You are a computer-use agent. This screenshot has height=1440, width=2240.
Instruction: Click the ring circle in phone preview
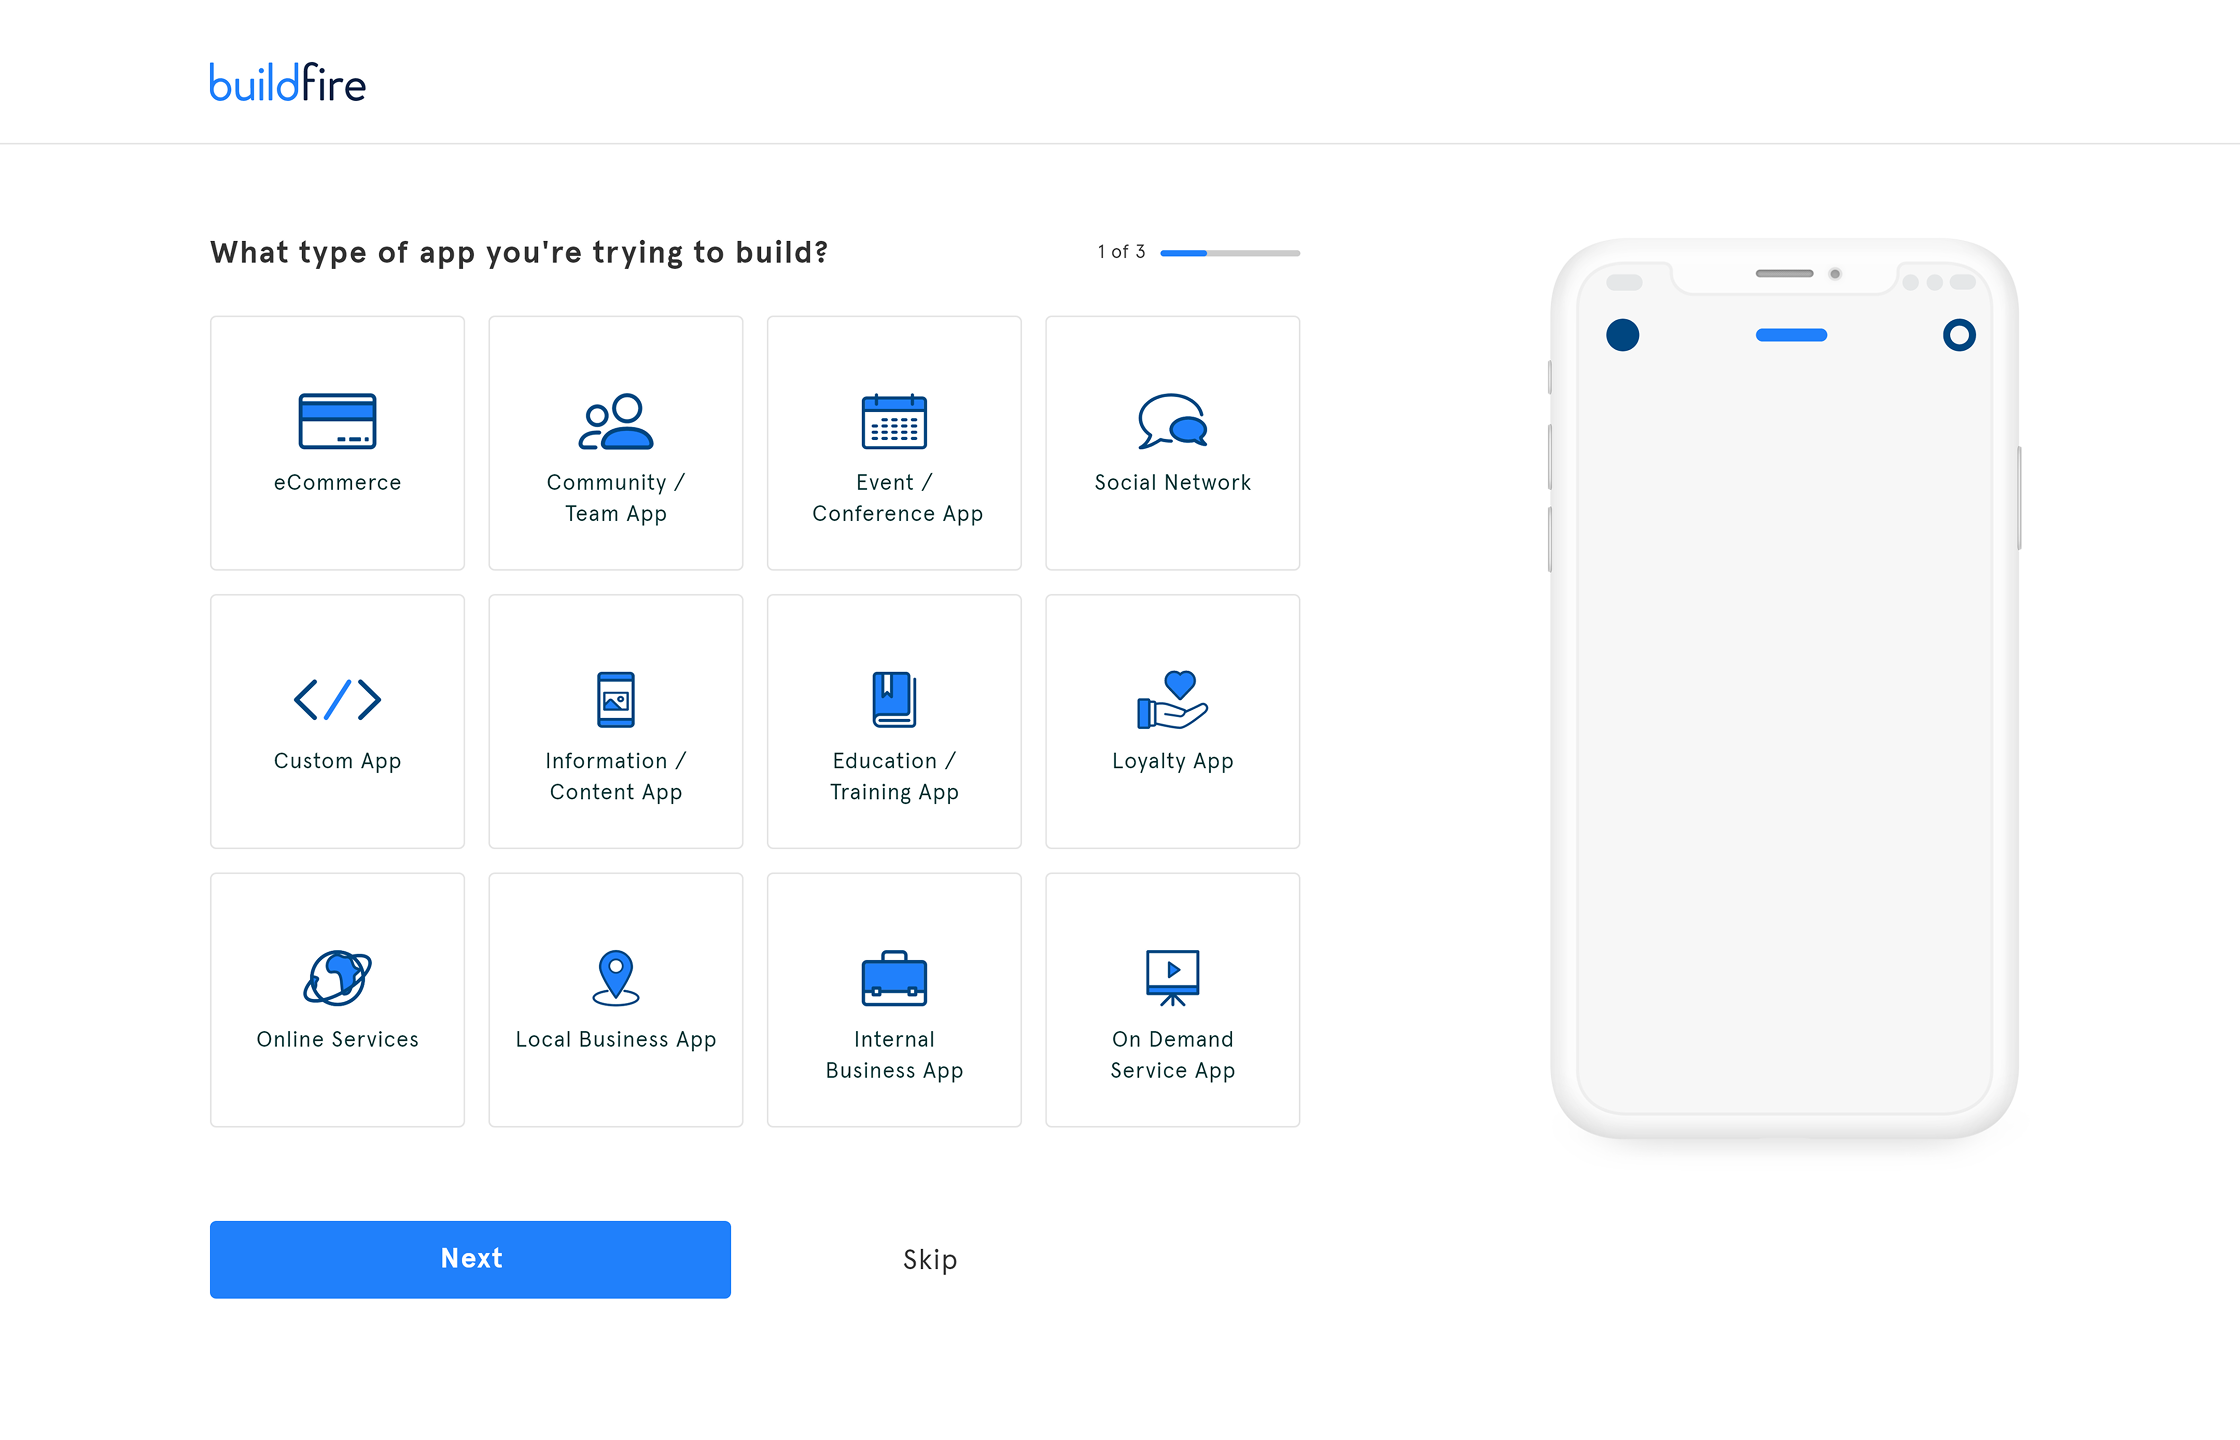1959,335
